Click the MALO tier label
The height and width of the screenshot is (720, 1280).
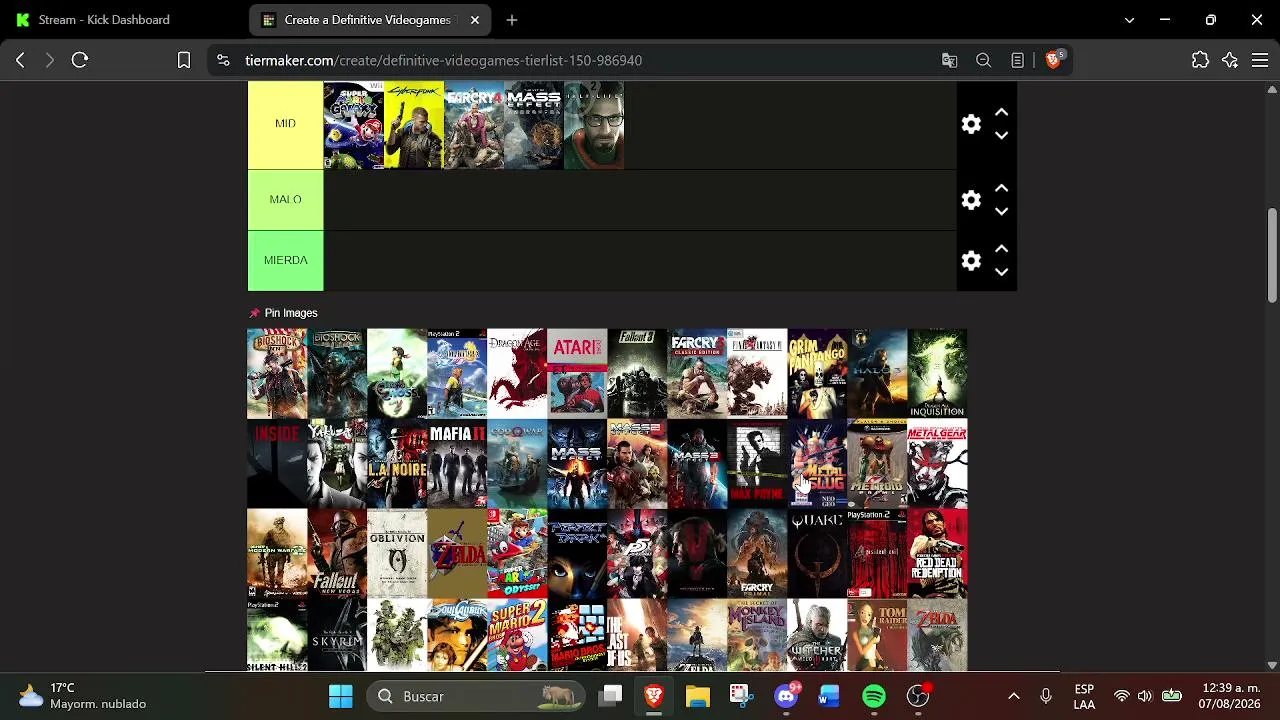tap(285, 200)
